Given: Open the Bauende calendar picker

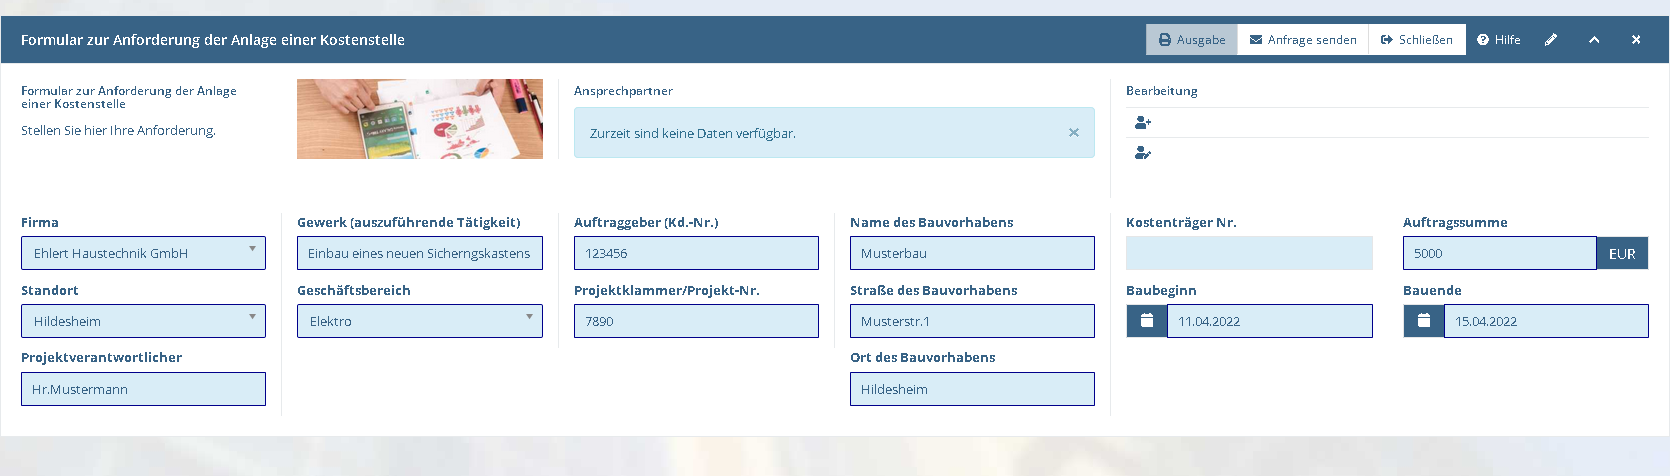Looking at the screenshot, I should coord(1424,321).
